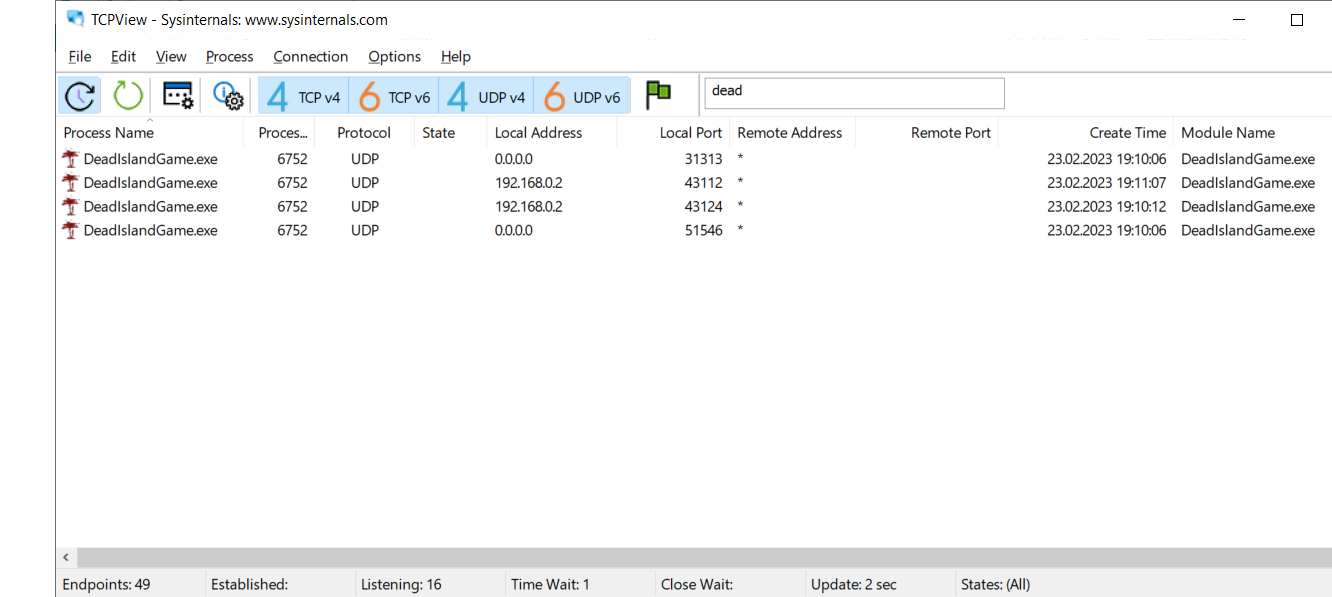
Task: Click 'Listening: 16' in status bar
Action: click(x=401, y=584)
